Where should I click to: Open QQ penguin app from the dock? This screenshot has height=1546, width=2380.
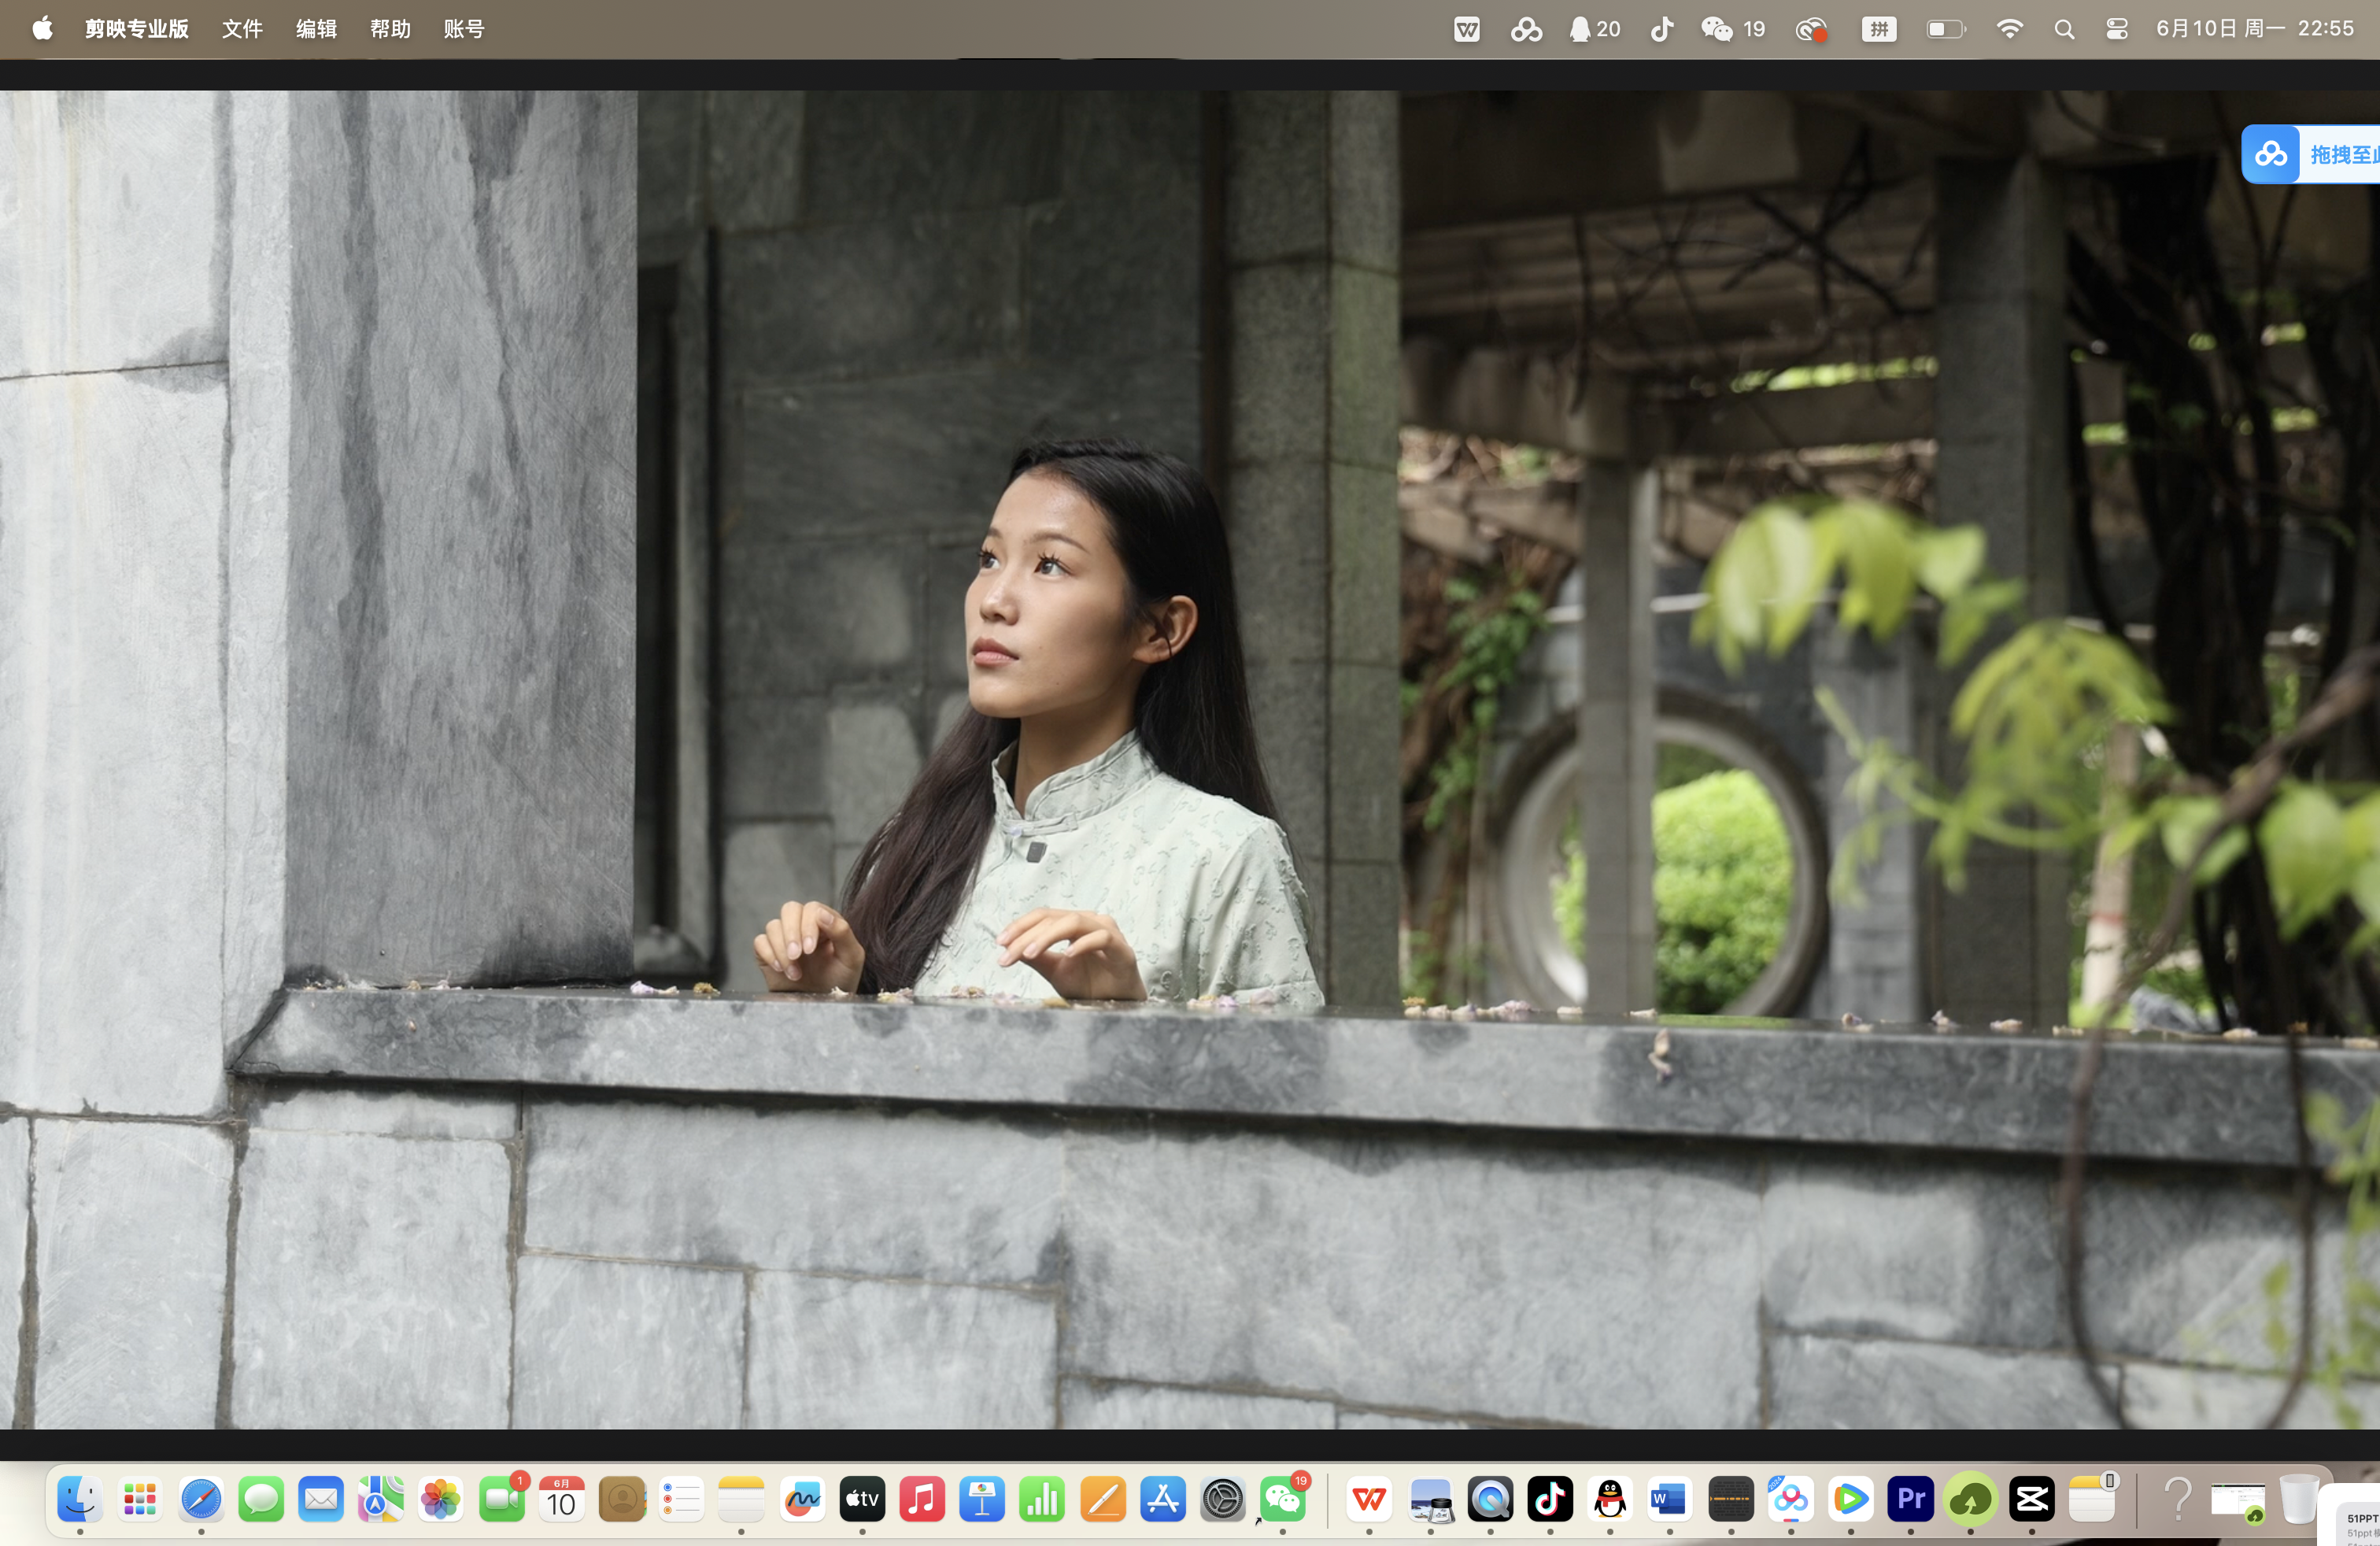[1610, 1500]
